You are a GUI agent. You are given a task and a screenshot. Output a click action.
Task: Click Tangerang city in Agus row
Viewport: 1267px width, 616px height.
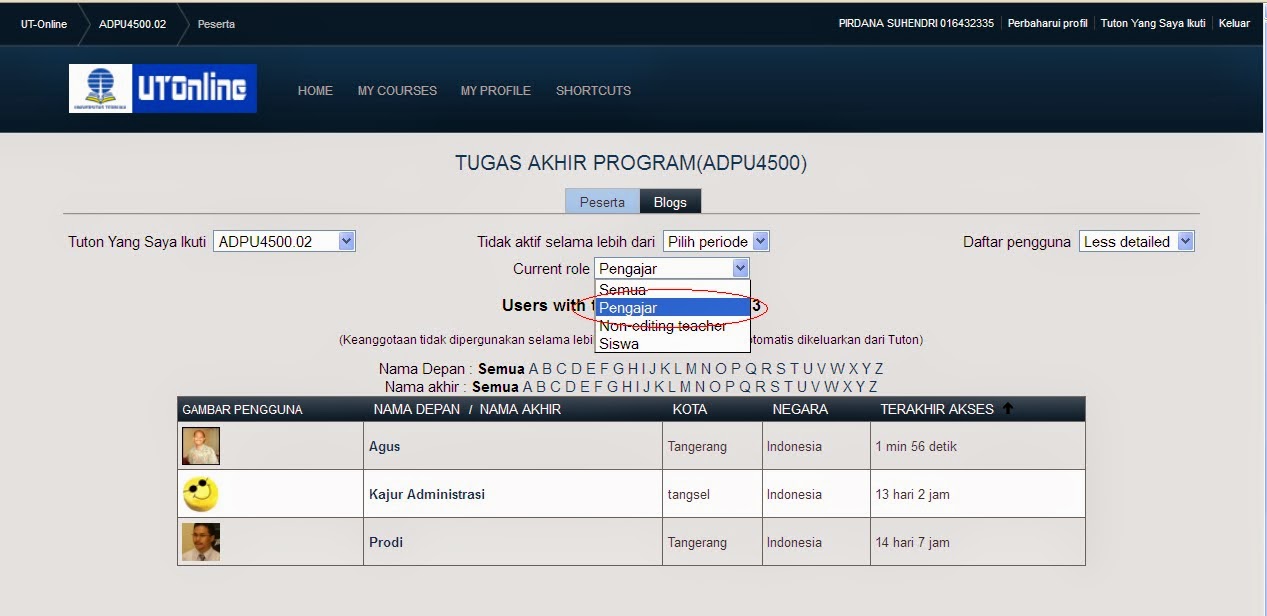click(x=697, y=446)
